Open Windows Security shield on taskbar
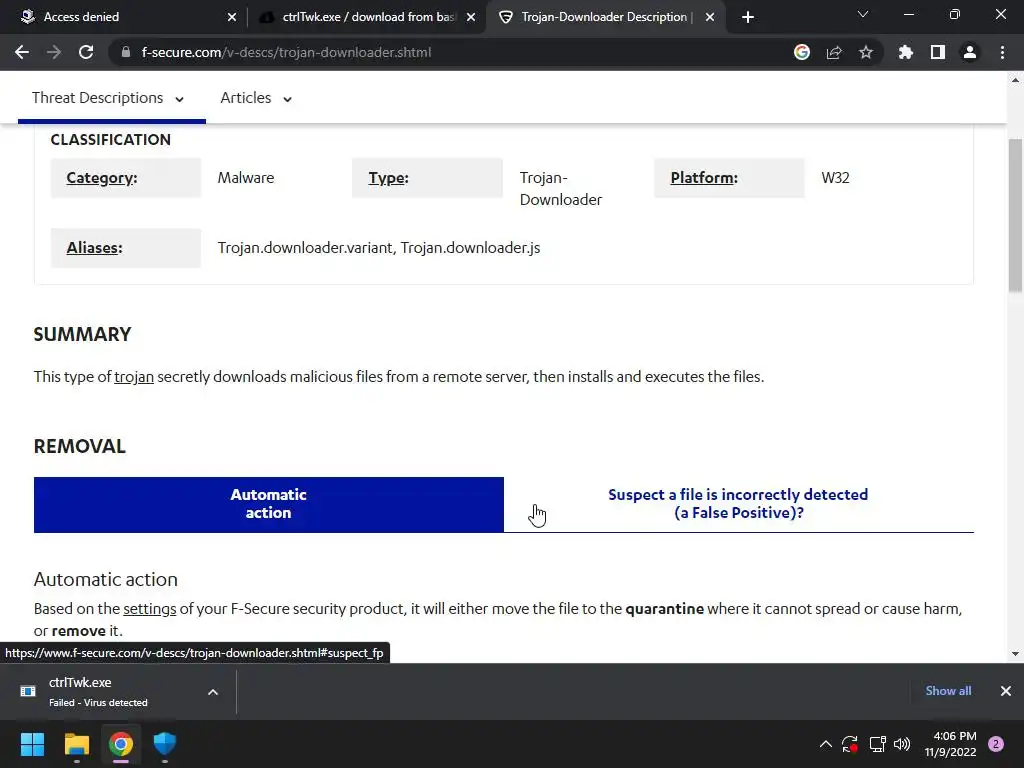This screenshot has height=768, width=1024. 165,744
